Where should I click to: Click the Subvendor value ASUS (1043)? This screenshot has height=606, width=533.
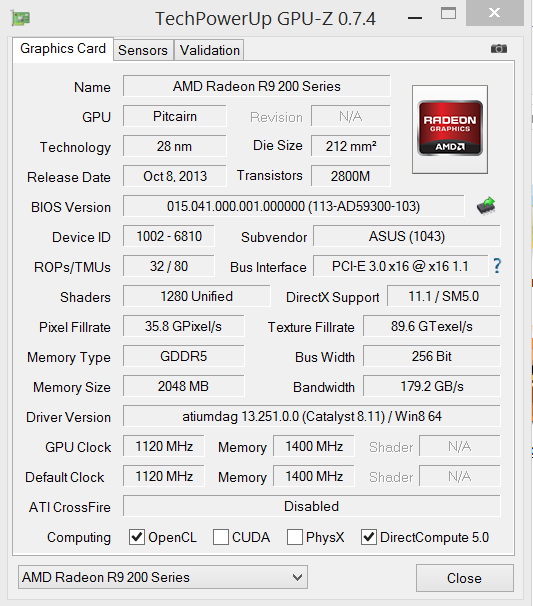tap(407, 236)
